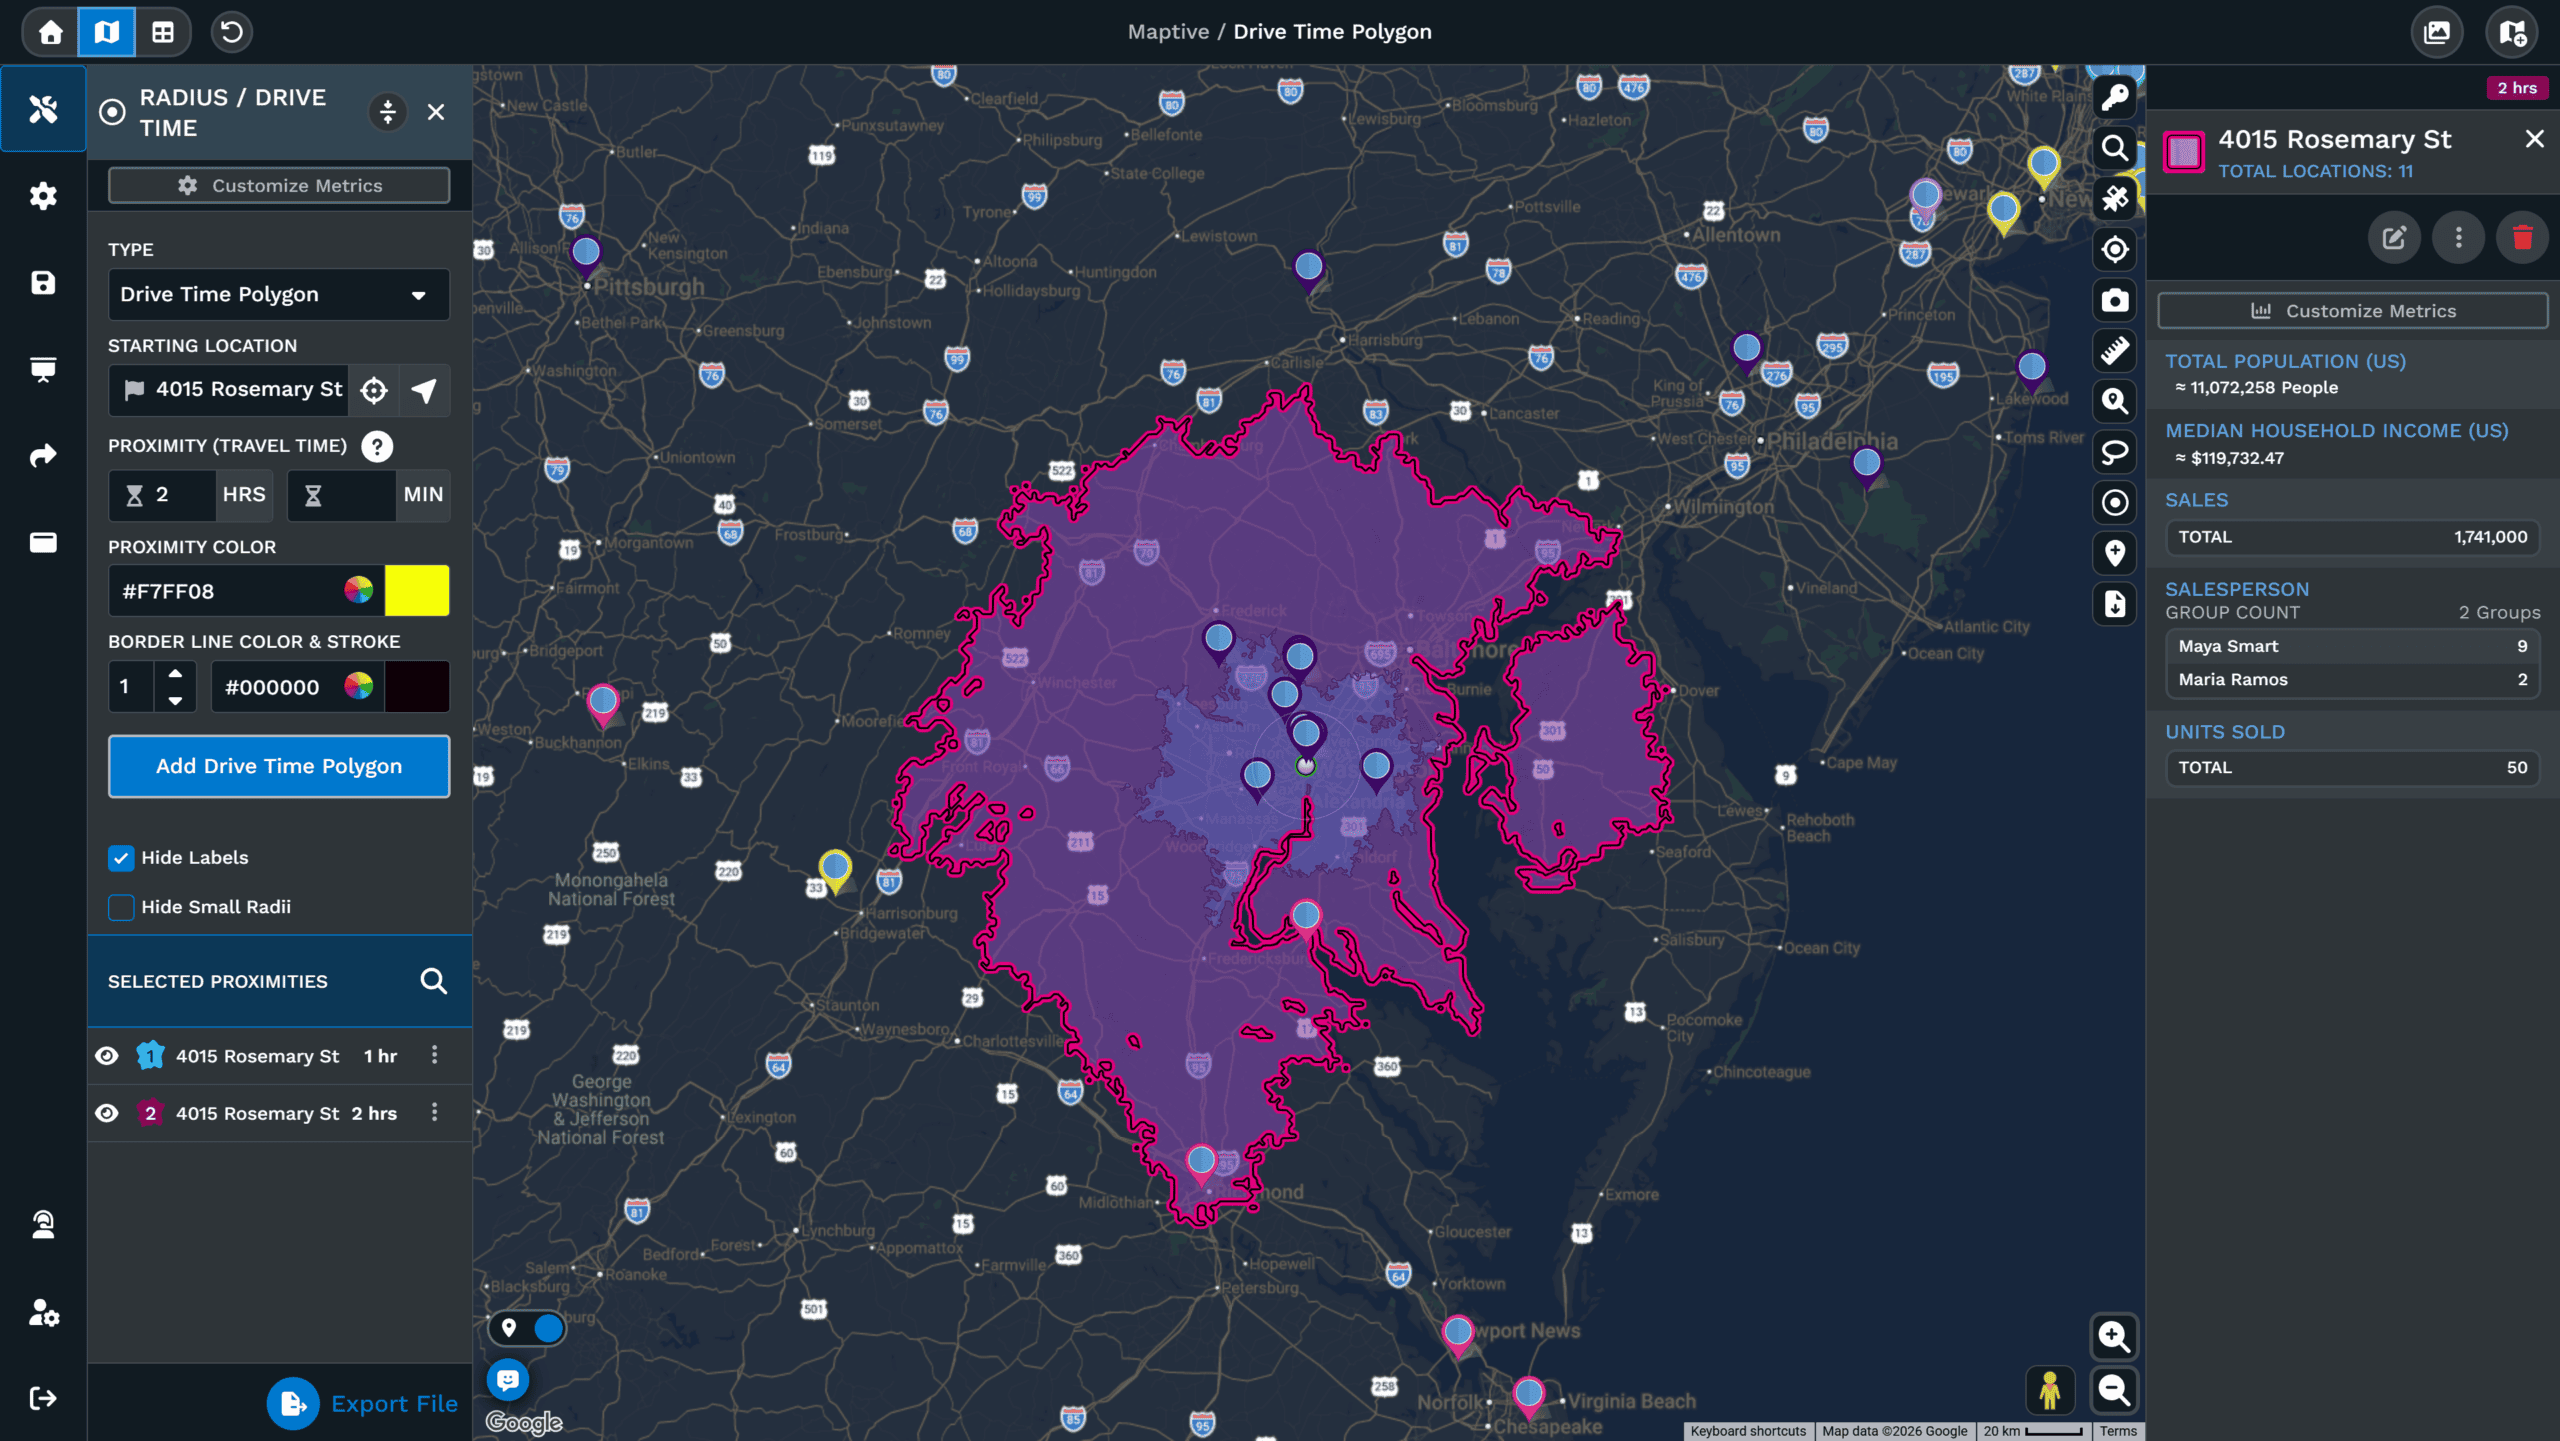The width and height of the screenshot is (2560, 1441).
Task: Open the card sidebar icon
Action: (x=43, y=542)
